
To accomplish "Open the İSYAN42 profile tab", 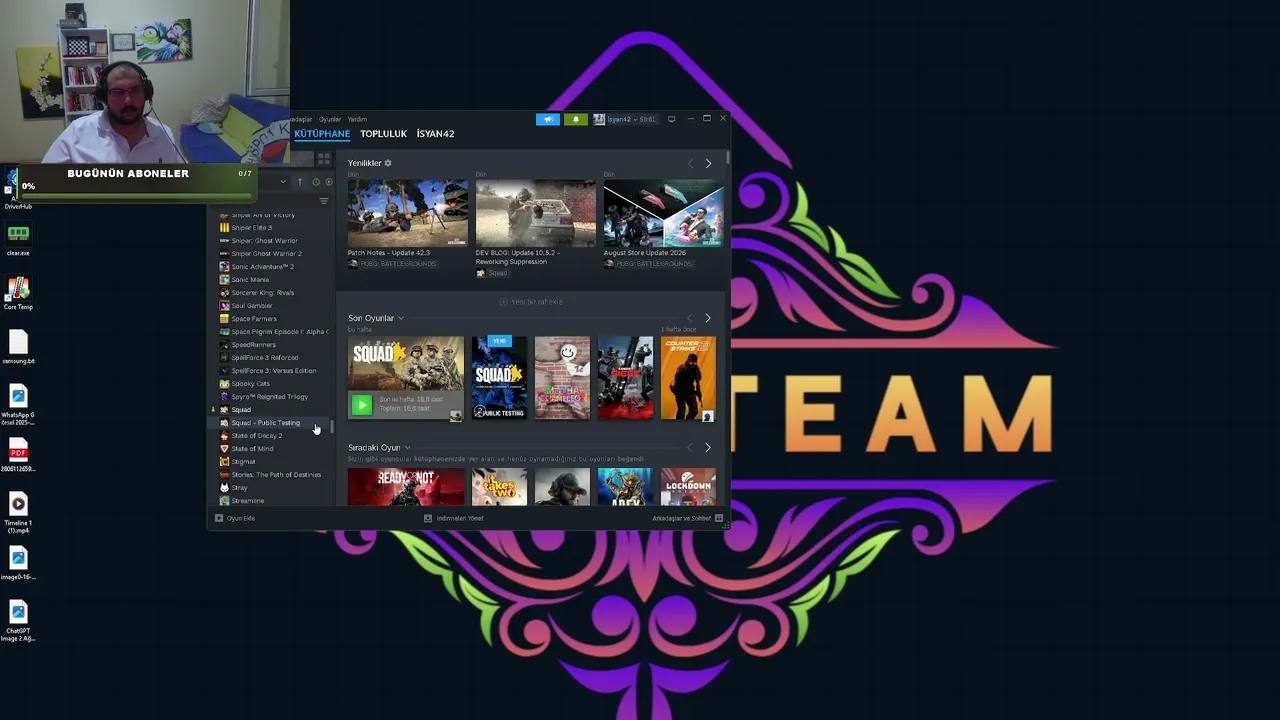I will coord(435,134).
